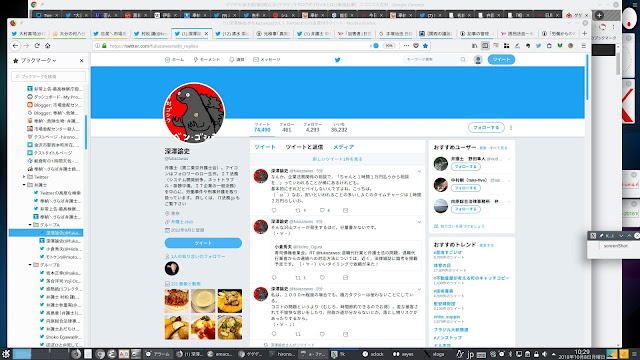
Task: Click the magnifier in Twitter search box
Action: pos(463,60)
